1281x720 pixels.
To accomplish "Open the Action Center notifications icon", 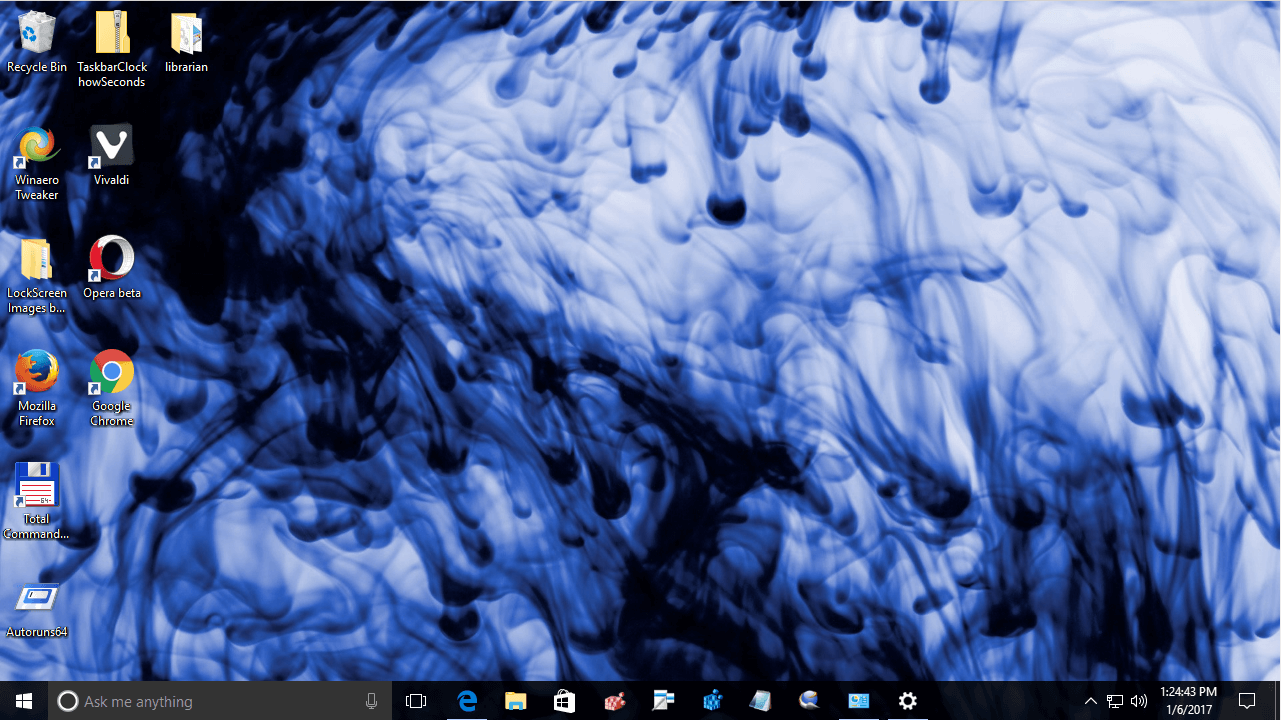I will coord(1247,701).
